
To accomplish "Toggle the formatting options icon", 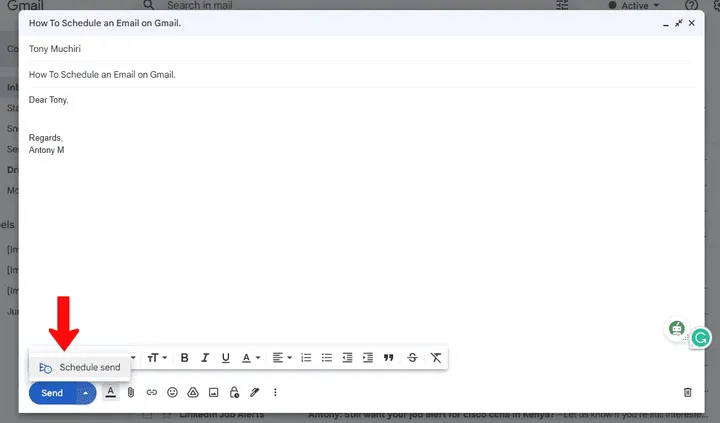I will 110,393.
